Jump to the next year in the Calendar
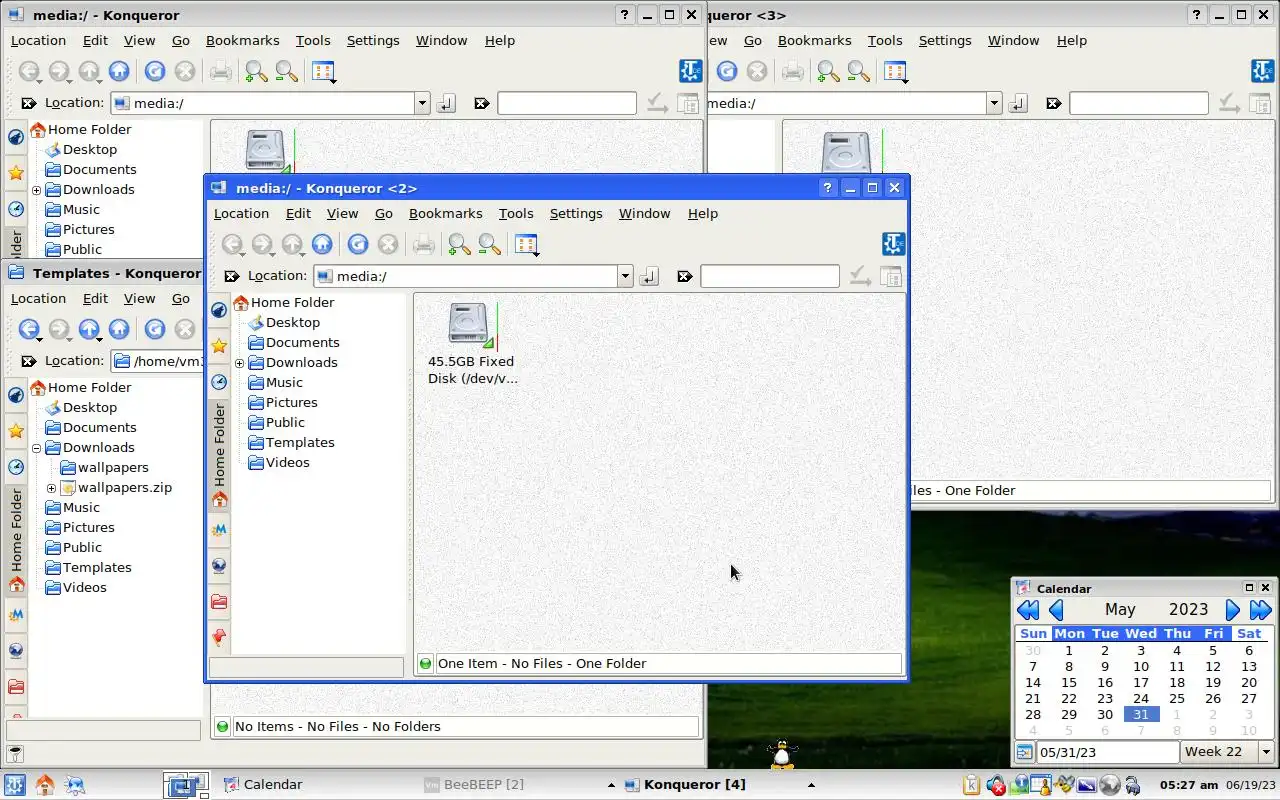The image size is (1280, 800). coord(1261,610)
